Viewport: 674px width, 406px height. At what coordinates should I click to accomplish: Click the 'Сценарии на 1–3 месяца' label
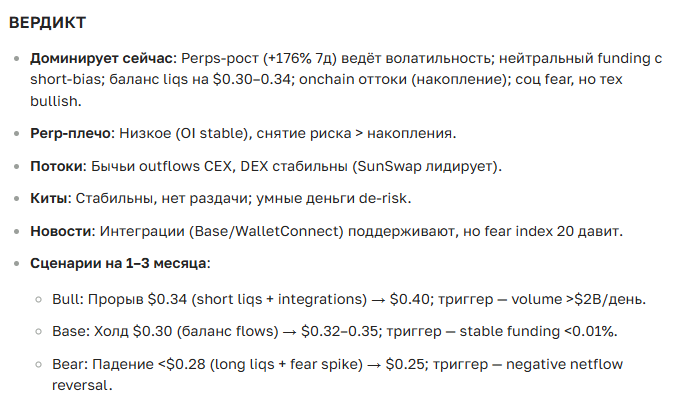pyautogui.click(x=119, y=265)
